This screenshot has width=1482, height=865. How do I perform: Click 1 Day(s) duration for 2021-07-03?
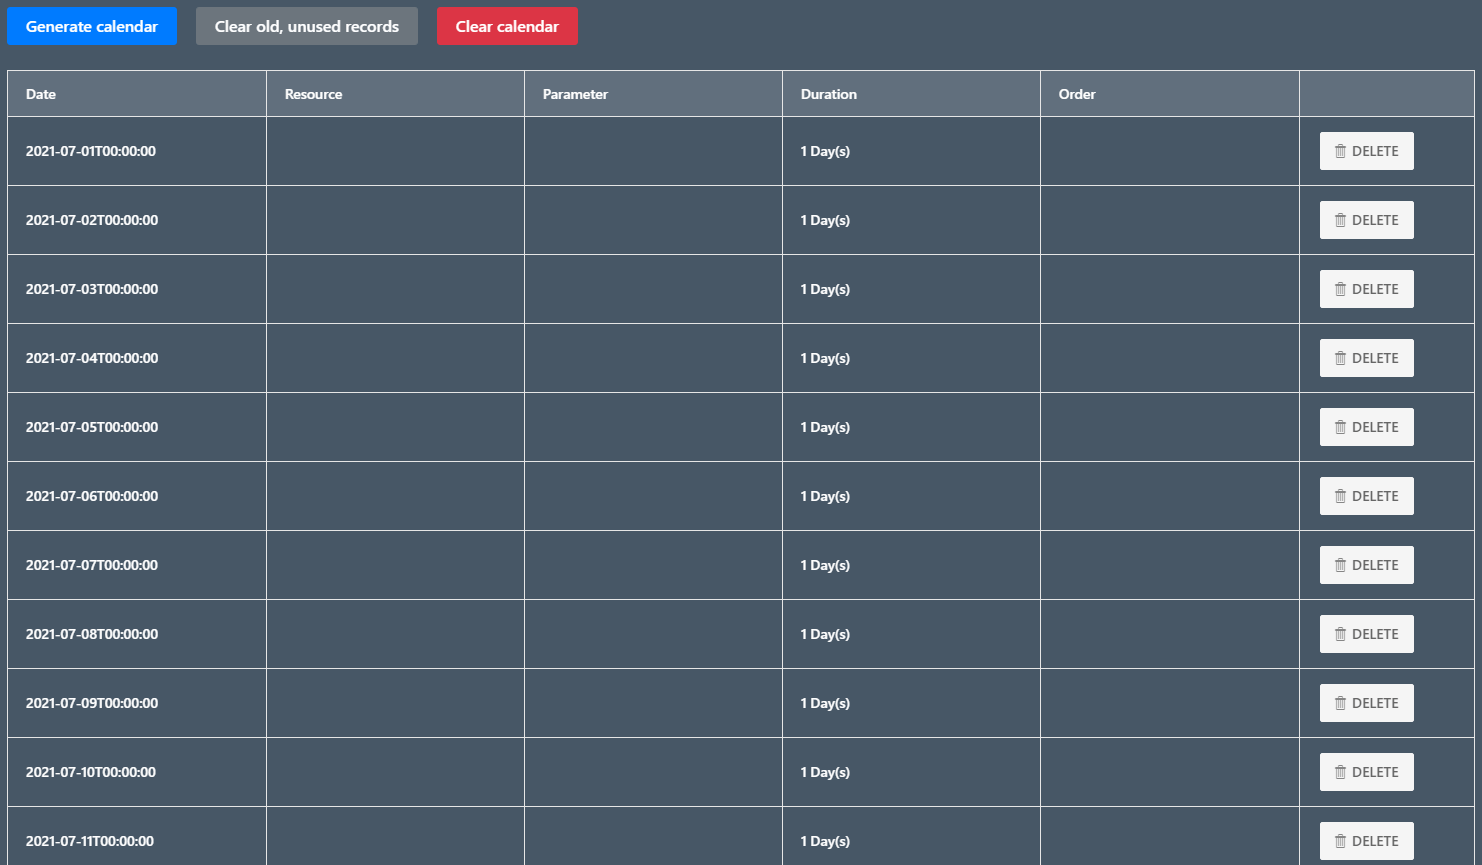click(825, 289)
